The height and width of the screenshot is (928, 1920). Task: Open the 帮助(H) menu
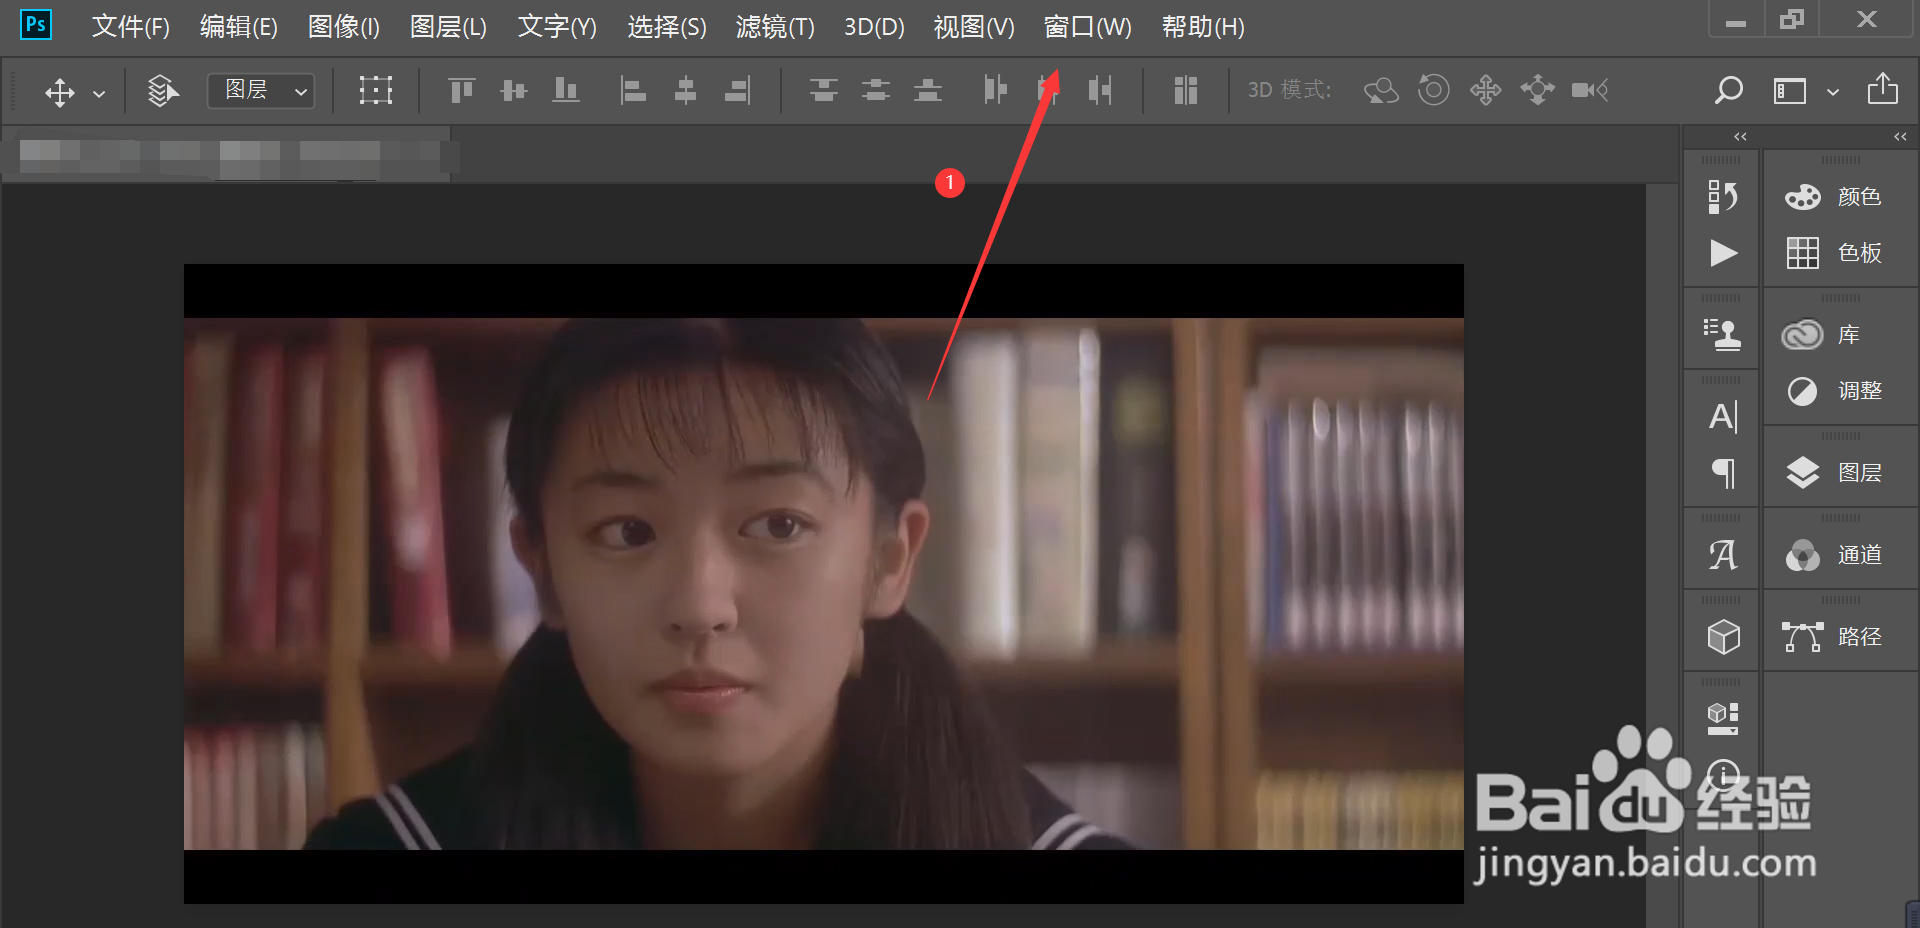click(x=1203, y=27)
